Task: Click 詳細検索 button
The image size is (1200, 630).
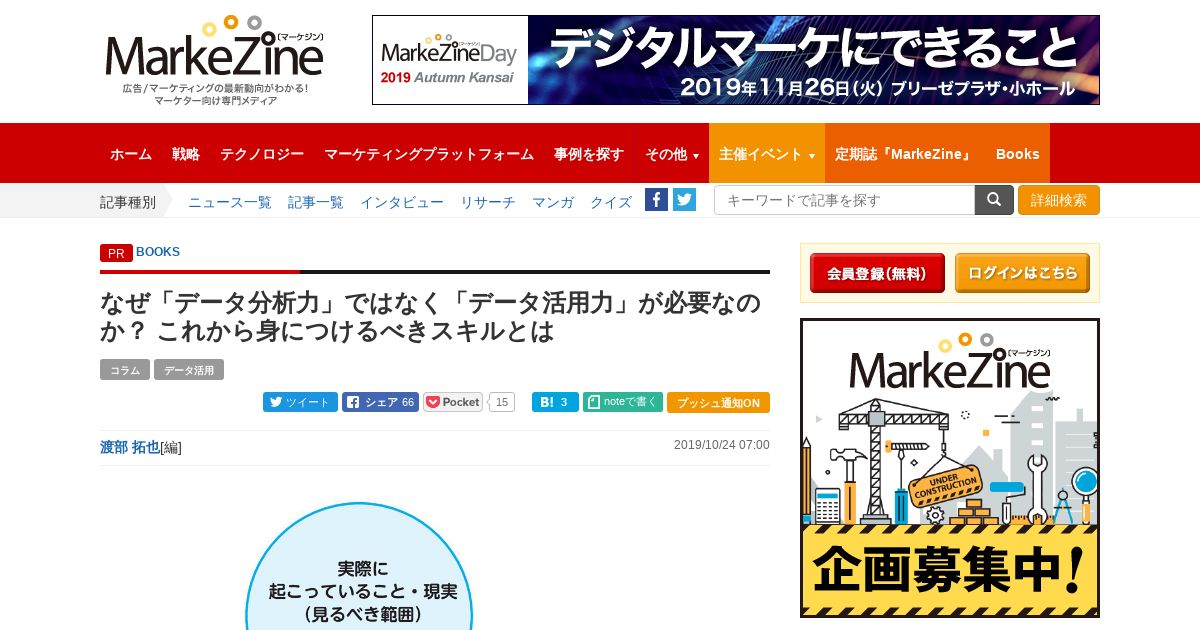Action: point(1059,200)
